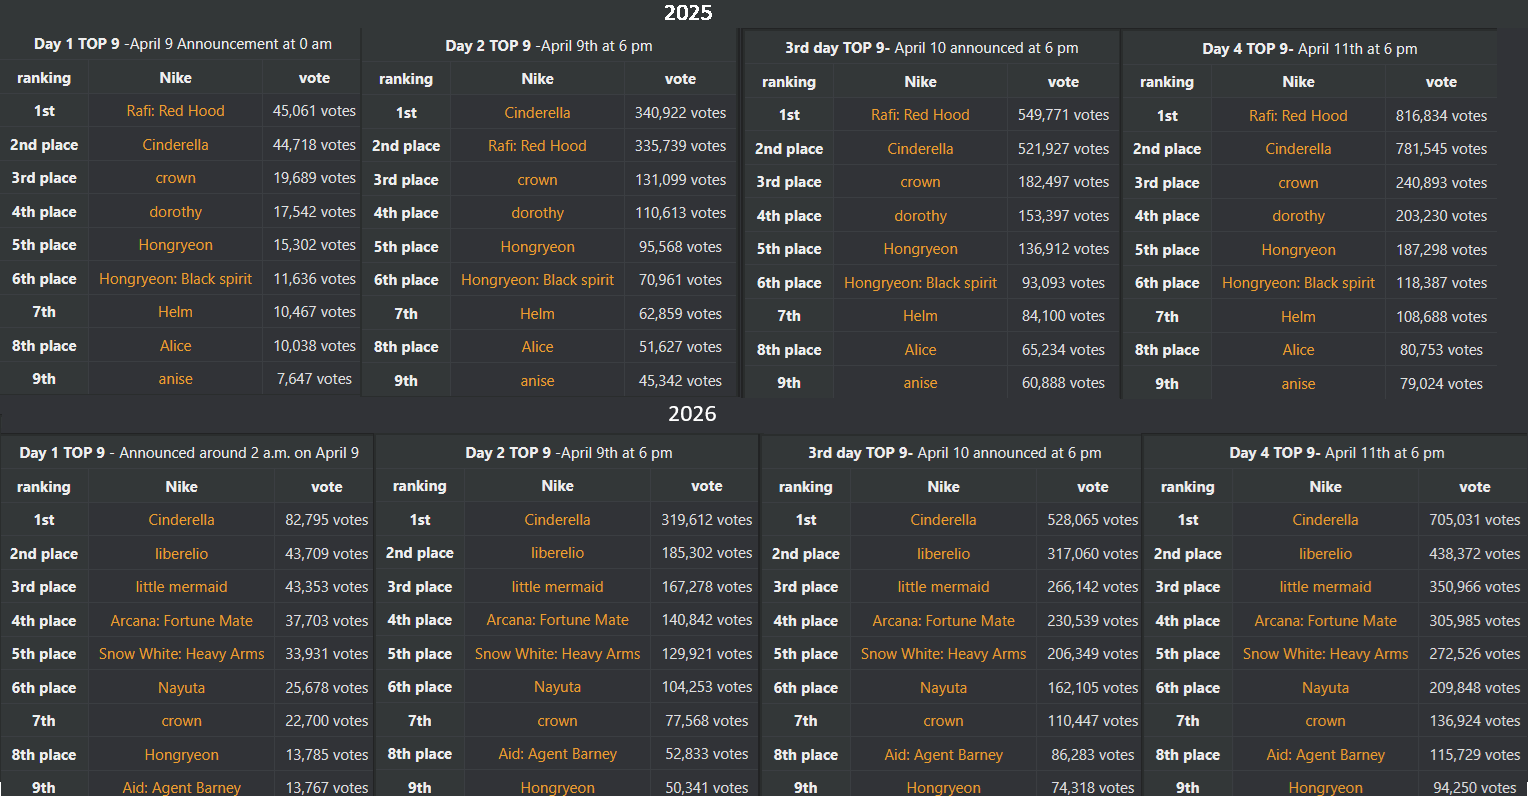This screenshot has width=1528, height=796.
Task: Click the '33,931 votes' cell
Action: pyautogui.click(x=327, y=654)
